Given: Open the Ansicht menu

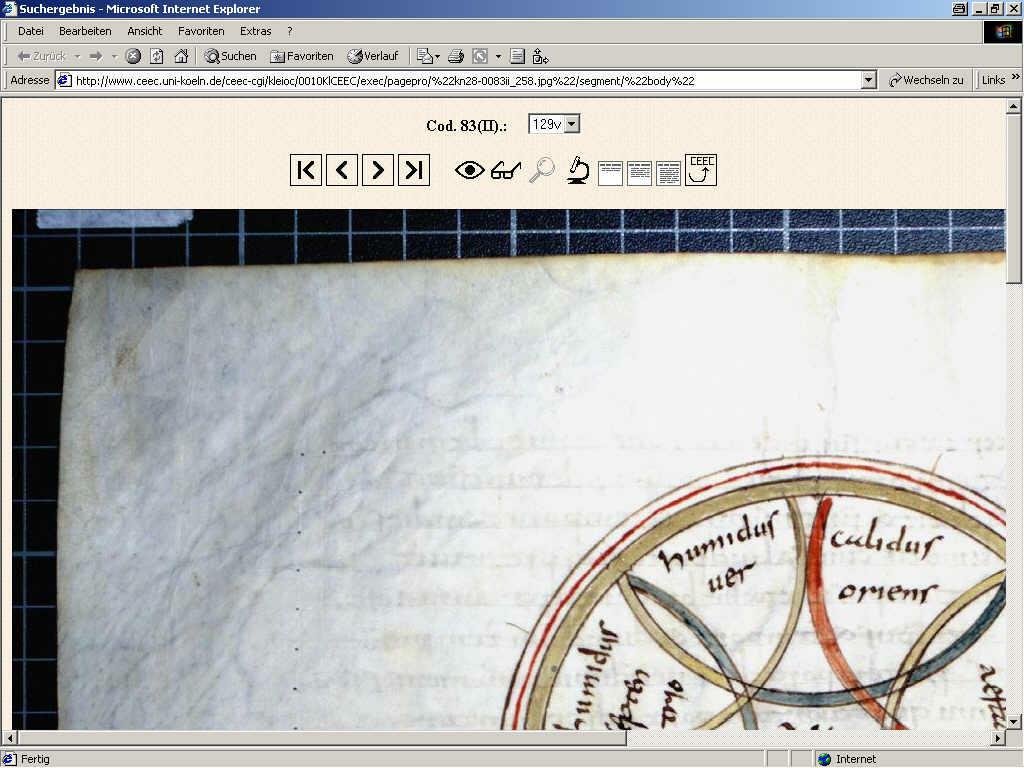Looking at the screenshot, I should pos(144,31).
